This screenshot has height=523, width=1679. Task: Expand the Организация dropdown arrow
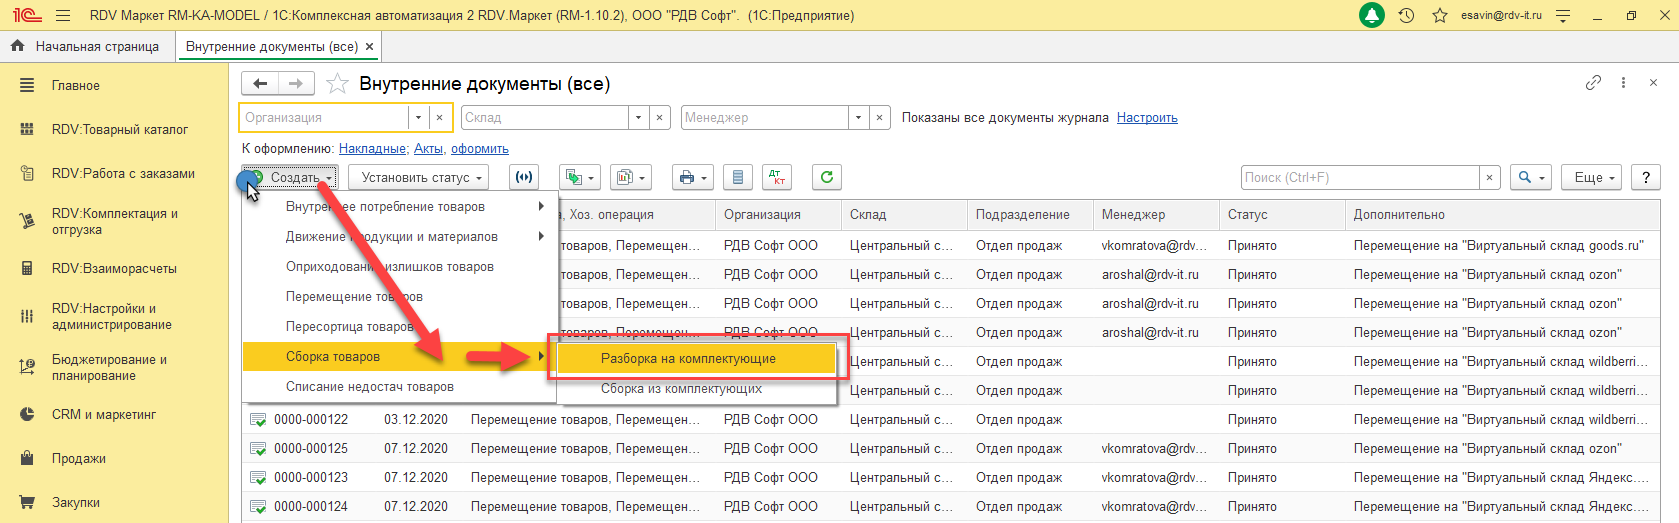point(419,117)
